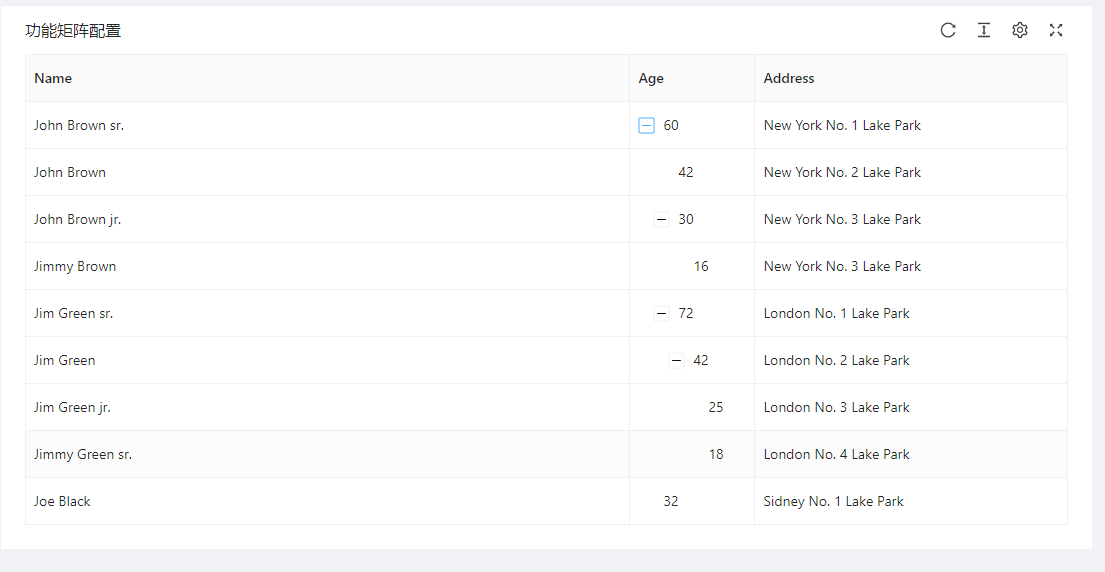
Task: Click the refresh table icon
Action: pyautogui.click(x=948, y=30)
